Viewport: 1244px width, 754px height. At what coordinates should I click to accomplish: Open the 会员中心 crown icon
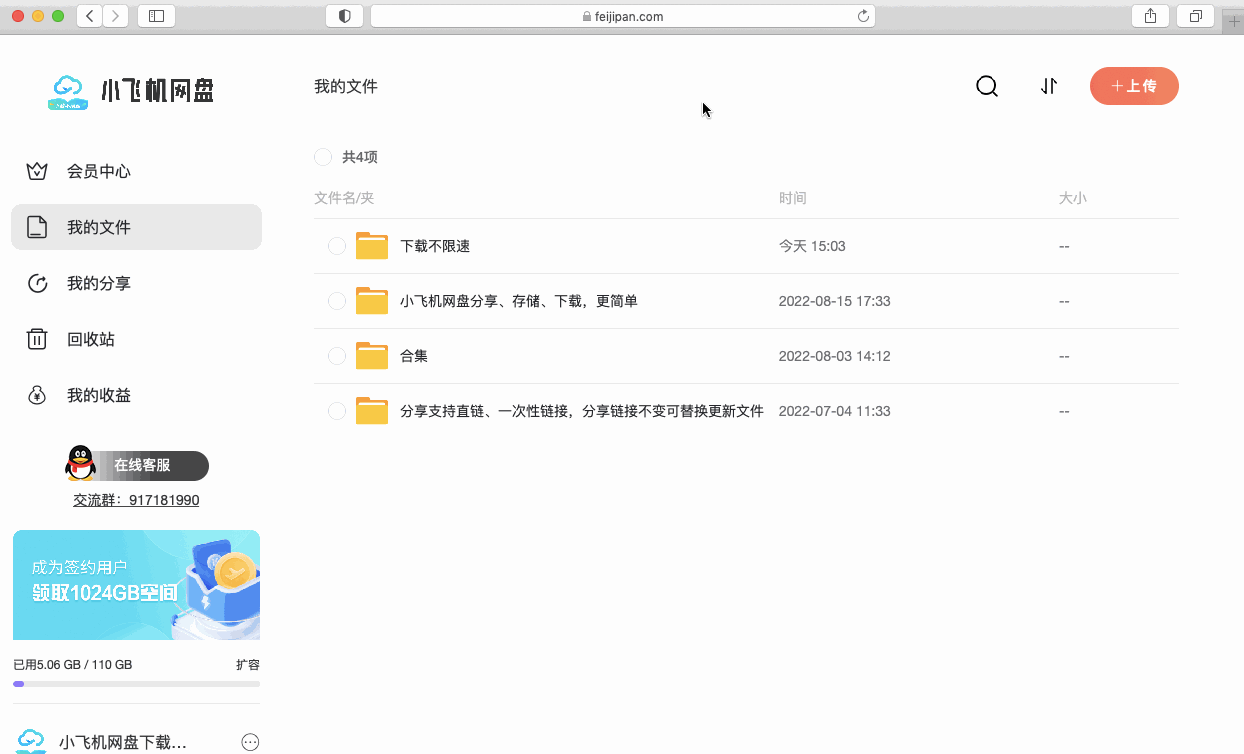point(37,171)
